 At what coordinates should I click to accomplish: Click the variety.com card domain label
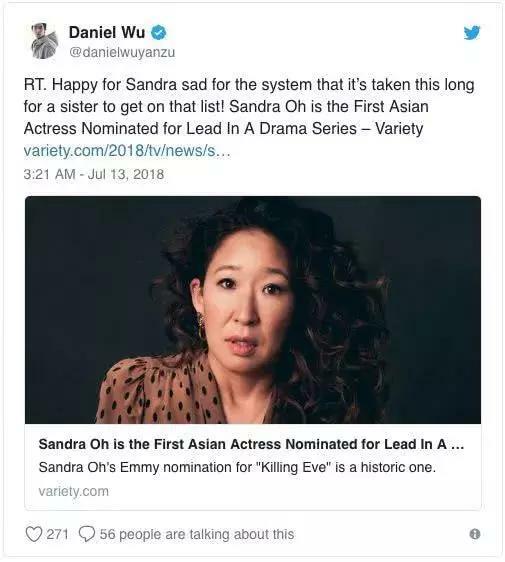point(73,491)
